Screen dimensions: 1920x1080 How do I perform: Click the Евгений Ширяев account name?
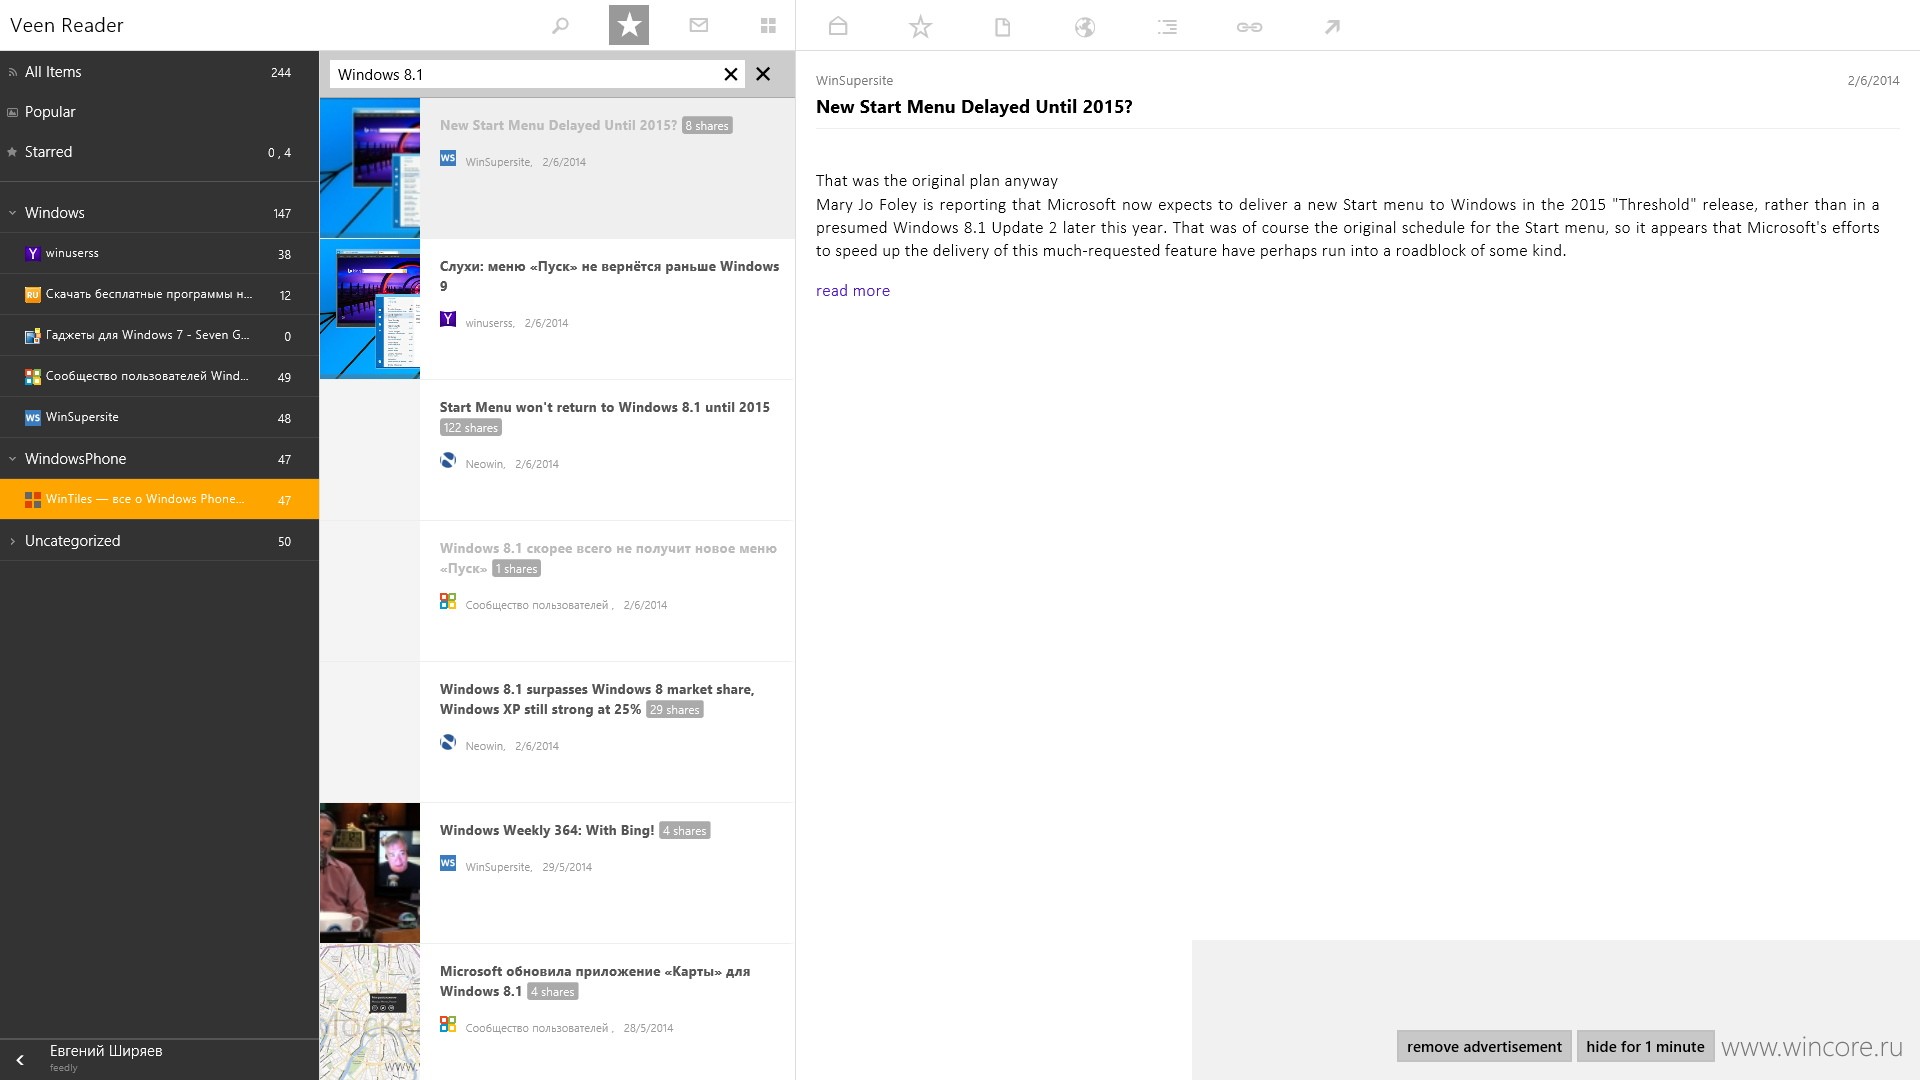[x=106, y=1051]
